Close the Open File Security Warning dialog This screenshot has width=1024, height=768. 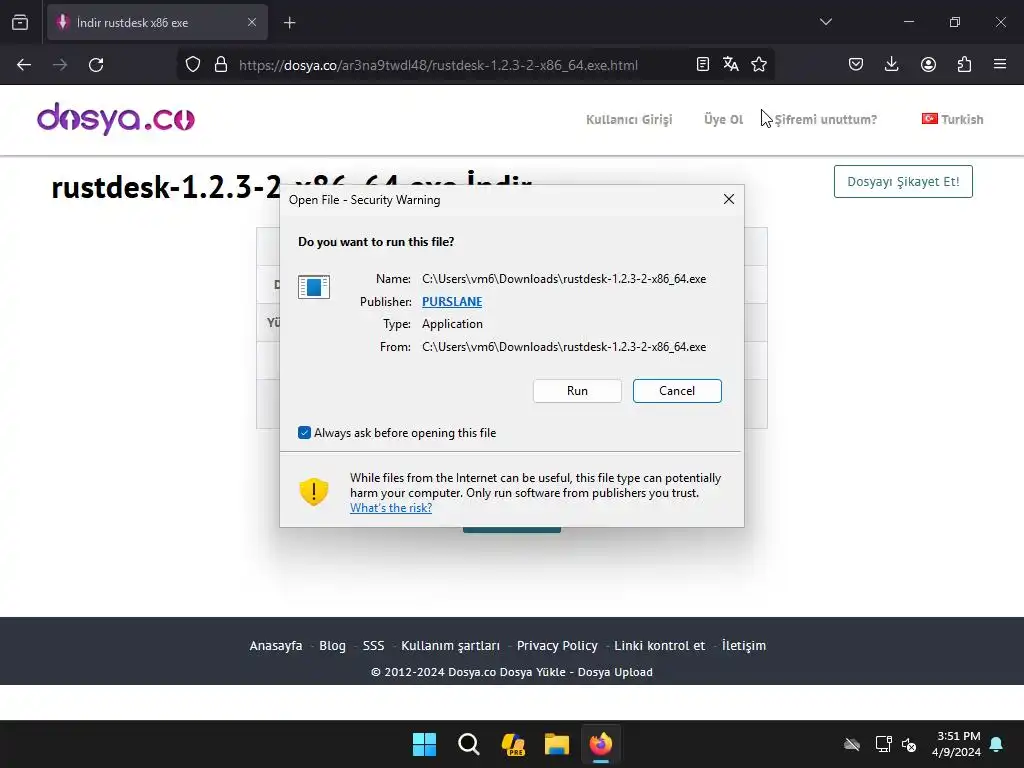tap(729, 199)
